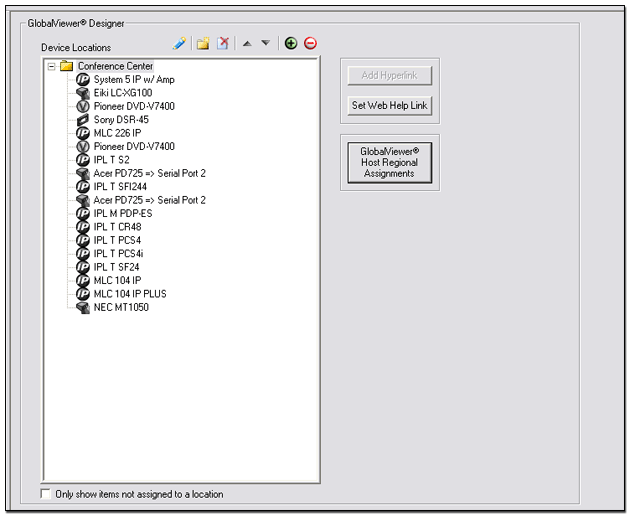Click the device icon next to Sony DSR-45
630x516 pixels.
(83, 119)
